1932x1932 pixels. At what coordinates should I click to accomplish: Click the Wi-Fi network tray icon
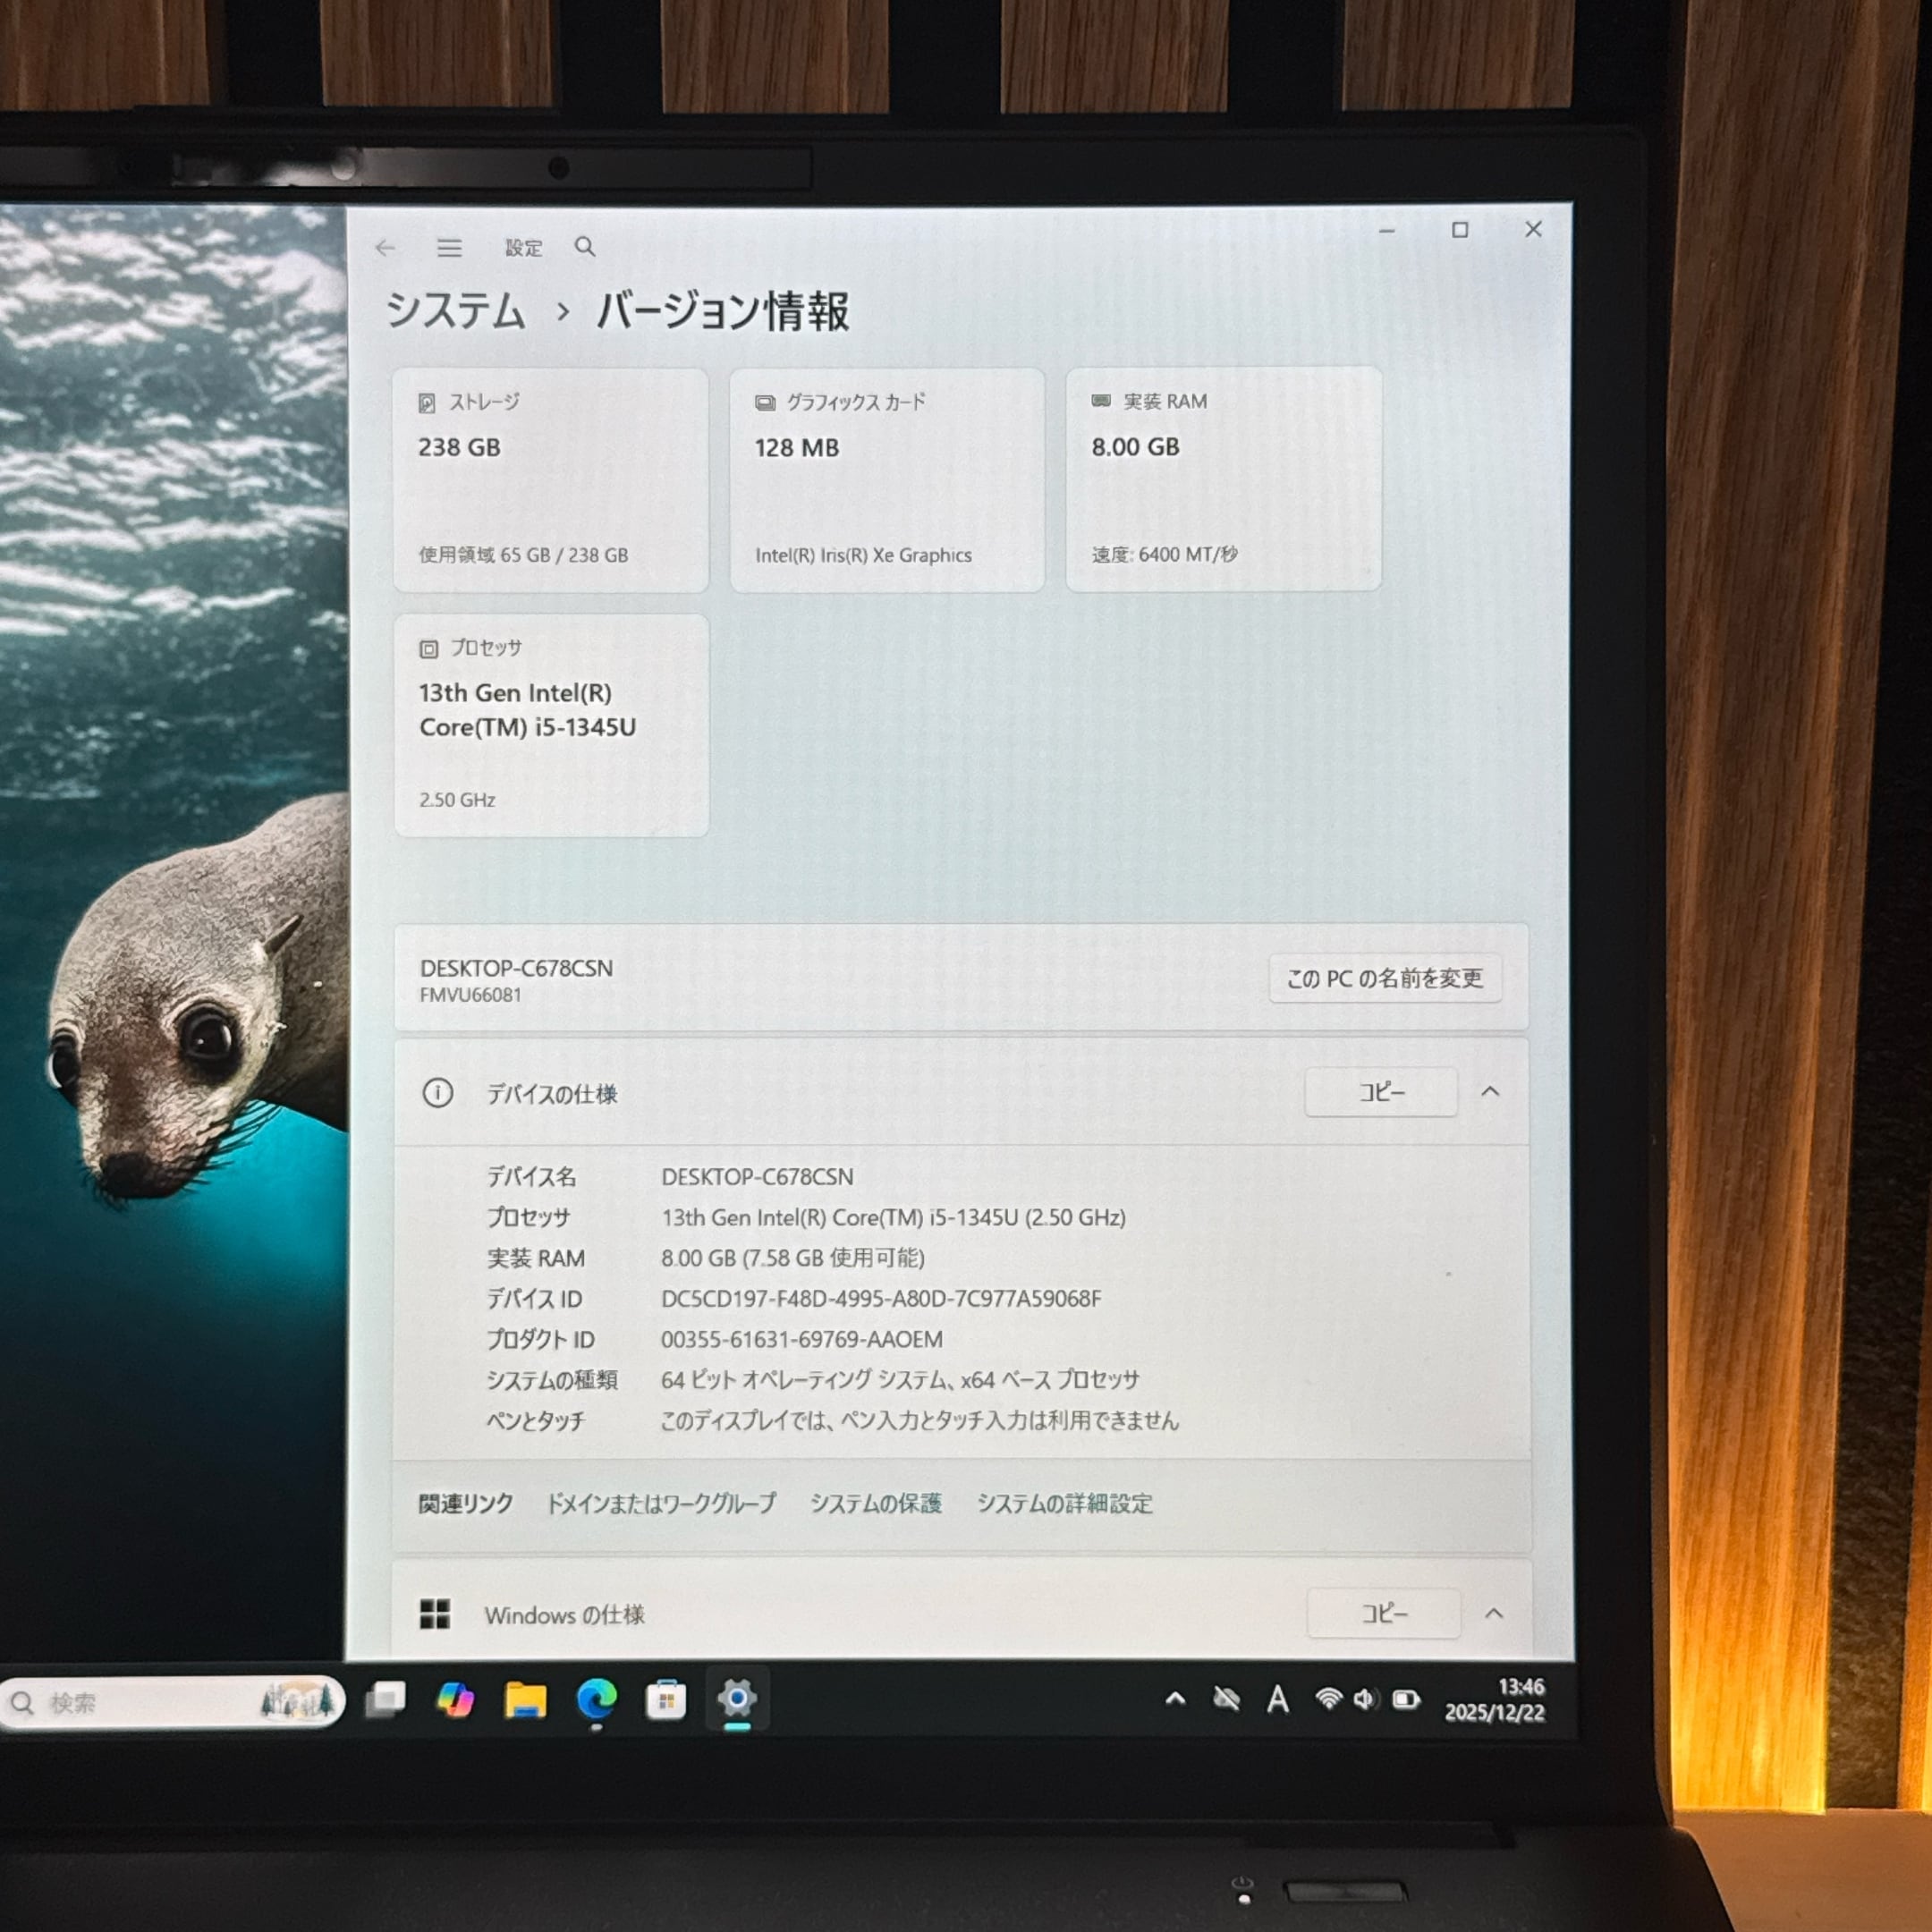[1328, 1699]
